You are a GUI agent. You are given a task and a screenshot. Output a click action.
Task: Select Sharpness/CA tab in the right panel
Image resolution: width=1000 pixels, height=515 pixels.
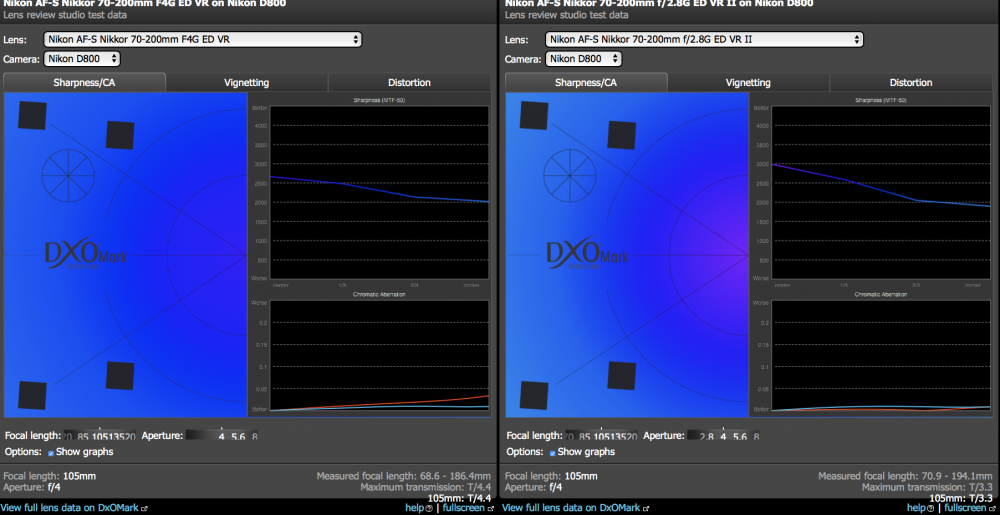pos(586,82)
